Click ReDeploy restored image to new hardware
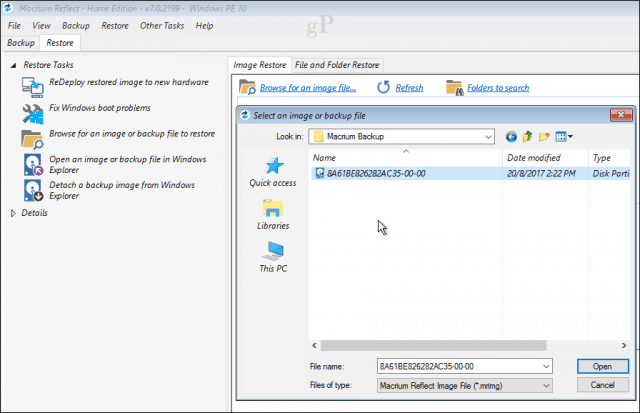The height and width of the screenshot is (413, 640). 129,82
